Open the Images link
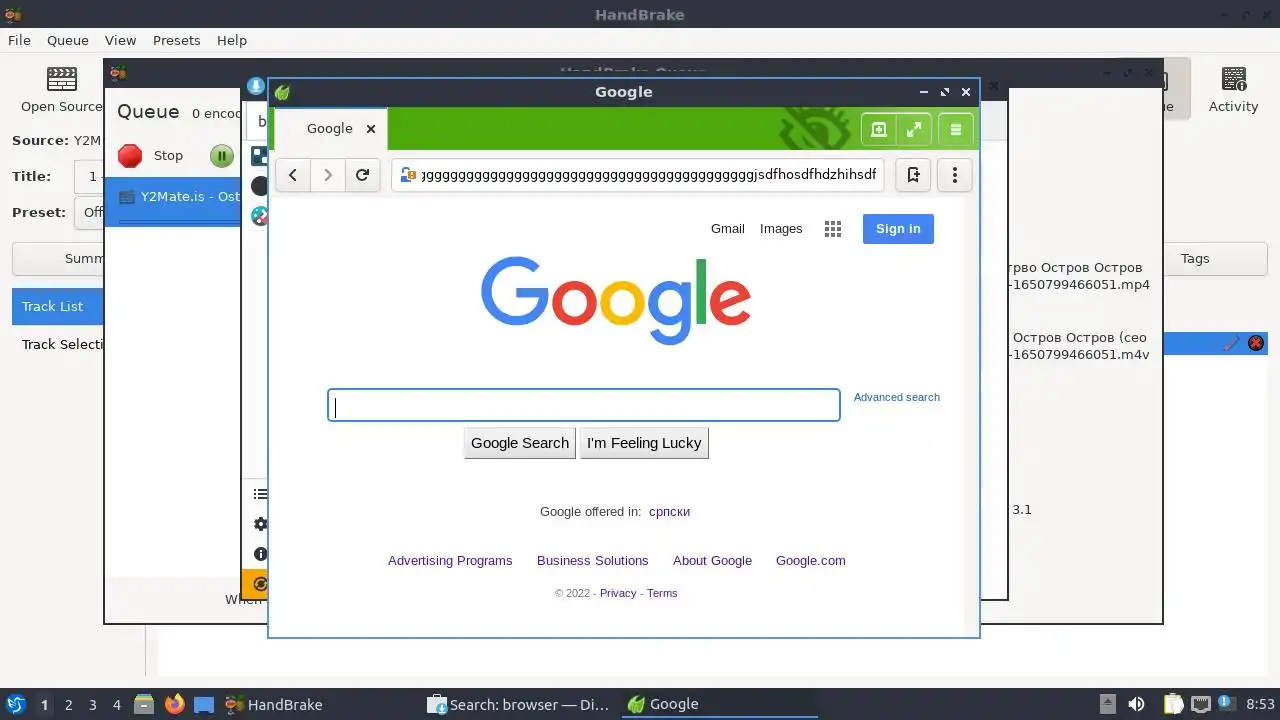 click(x=781, y=229)
